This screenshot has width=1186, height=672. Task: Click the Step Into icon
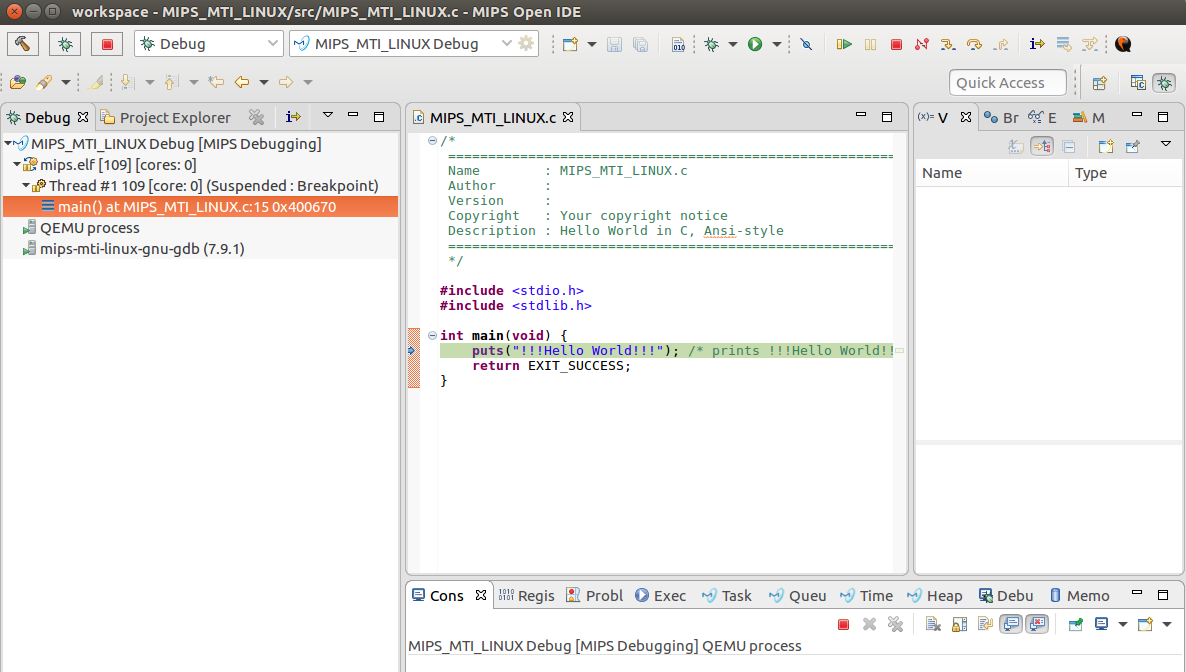point(948,45)
